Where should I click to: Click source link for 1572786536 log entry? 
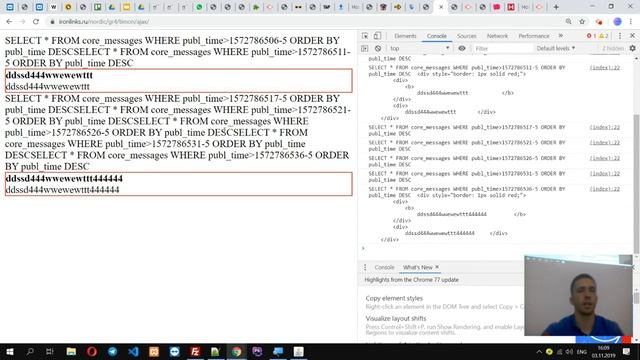[604, 189]
